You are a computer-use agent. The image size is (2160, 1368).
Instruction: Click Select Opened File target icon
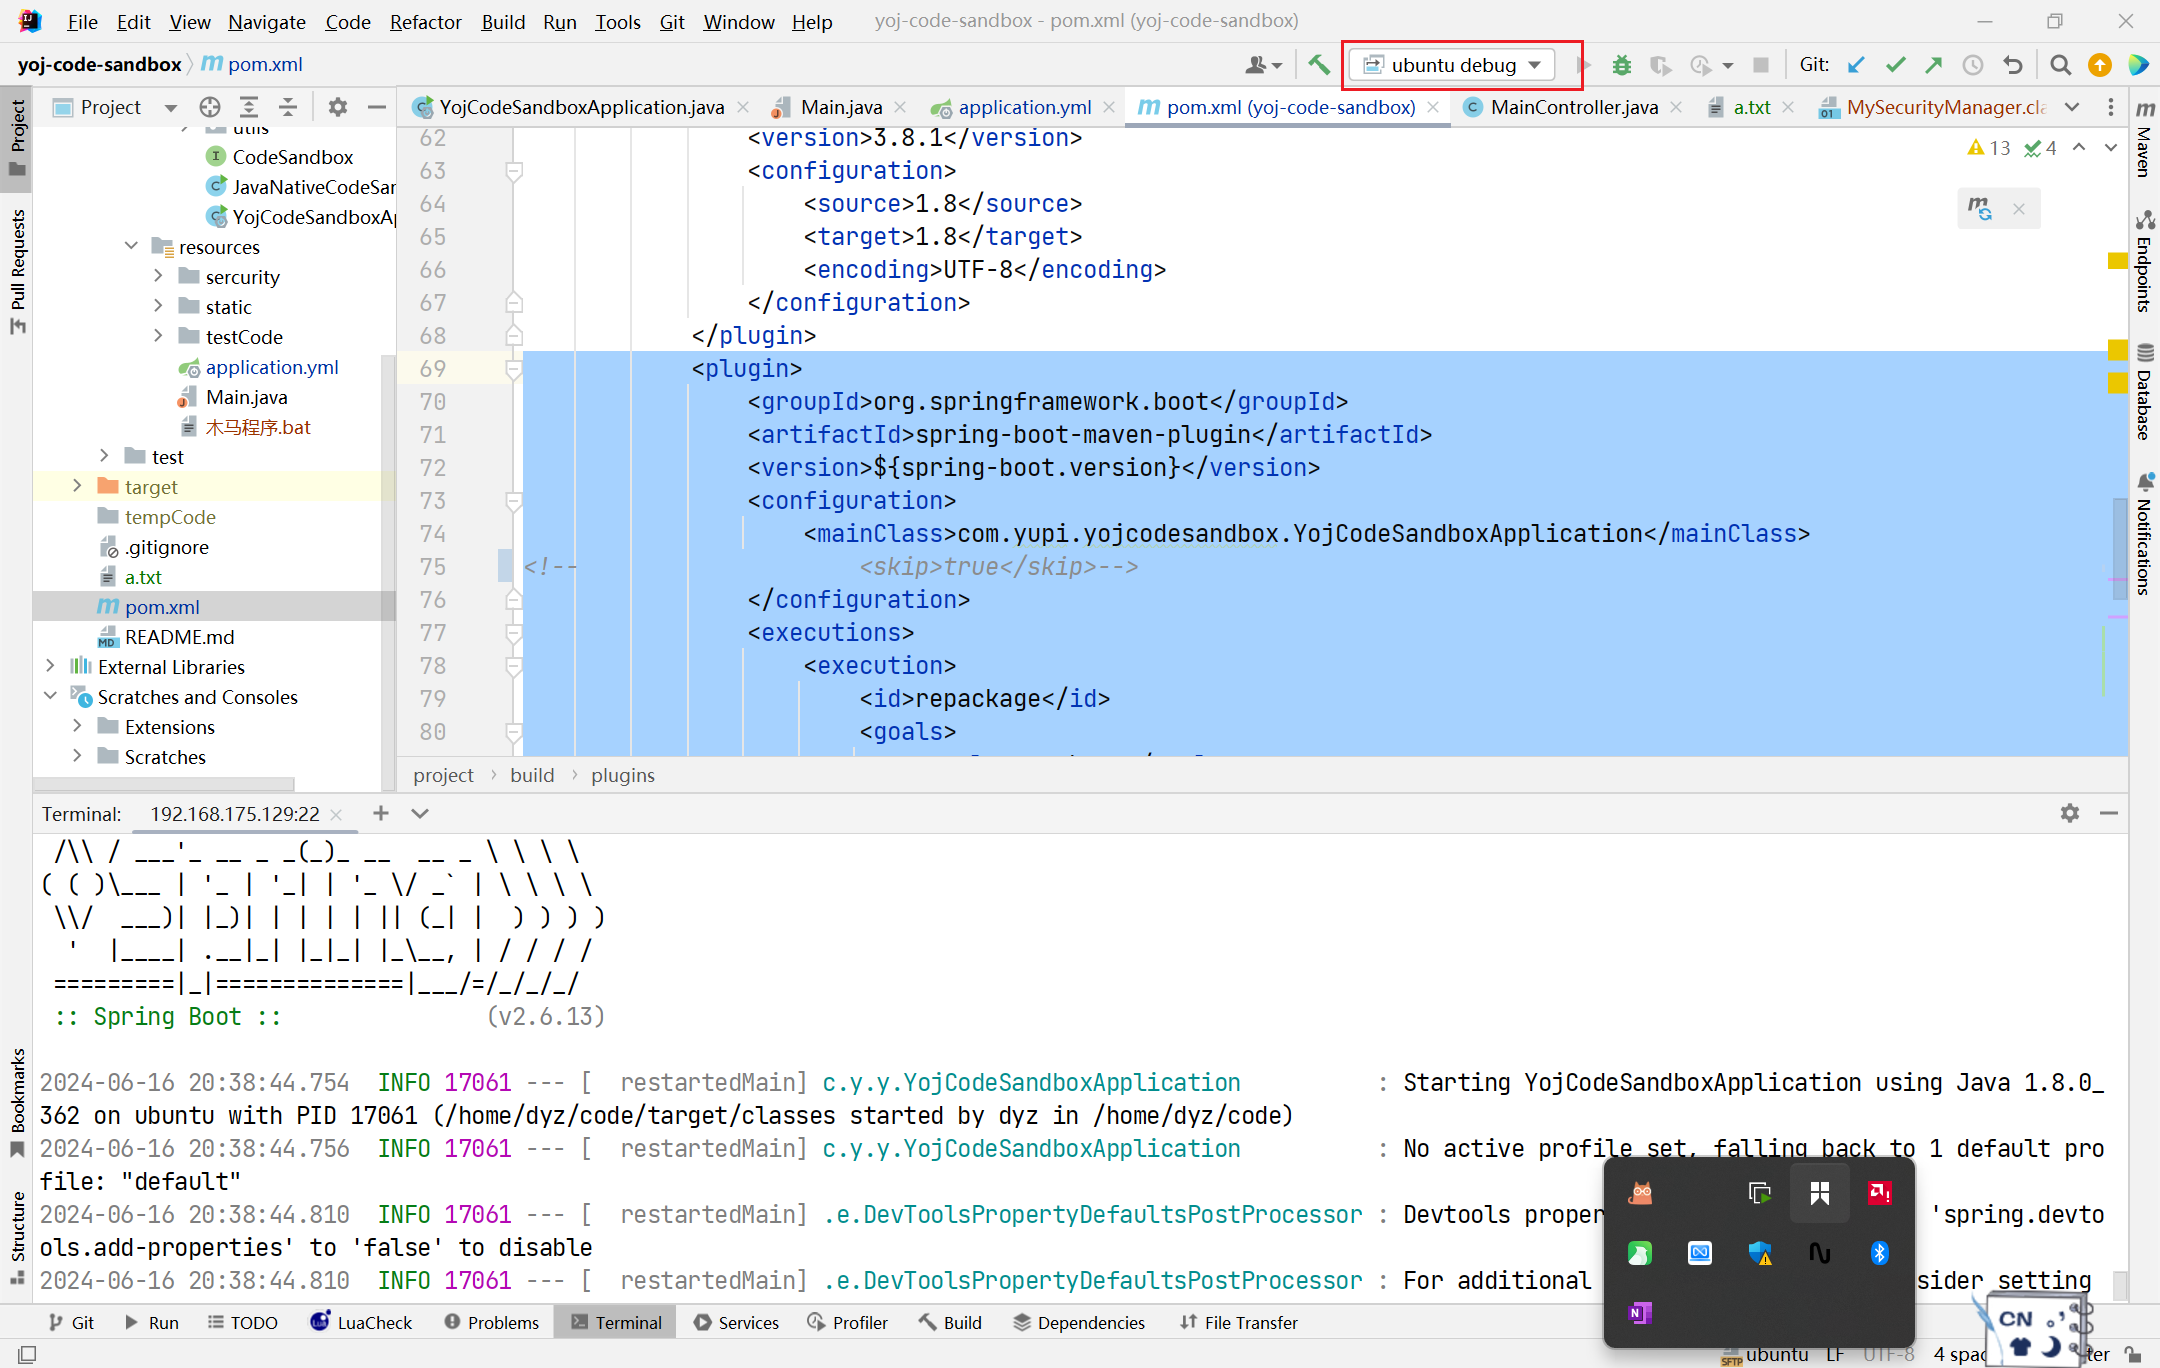point(209,107)
